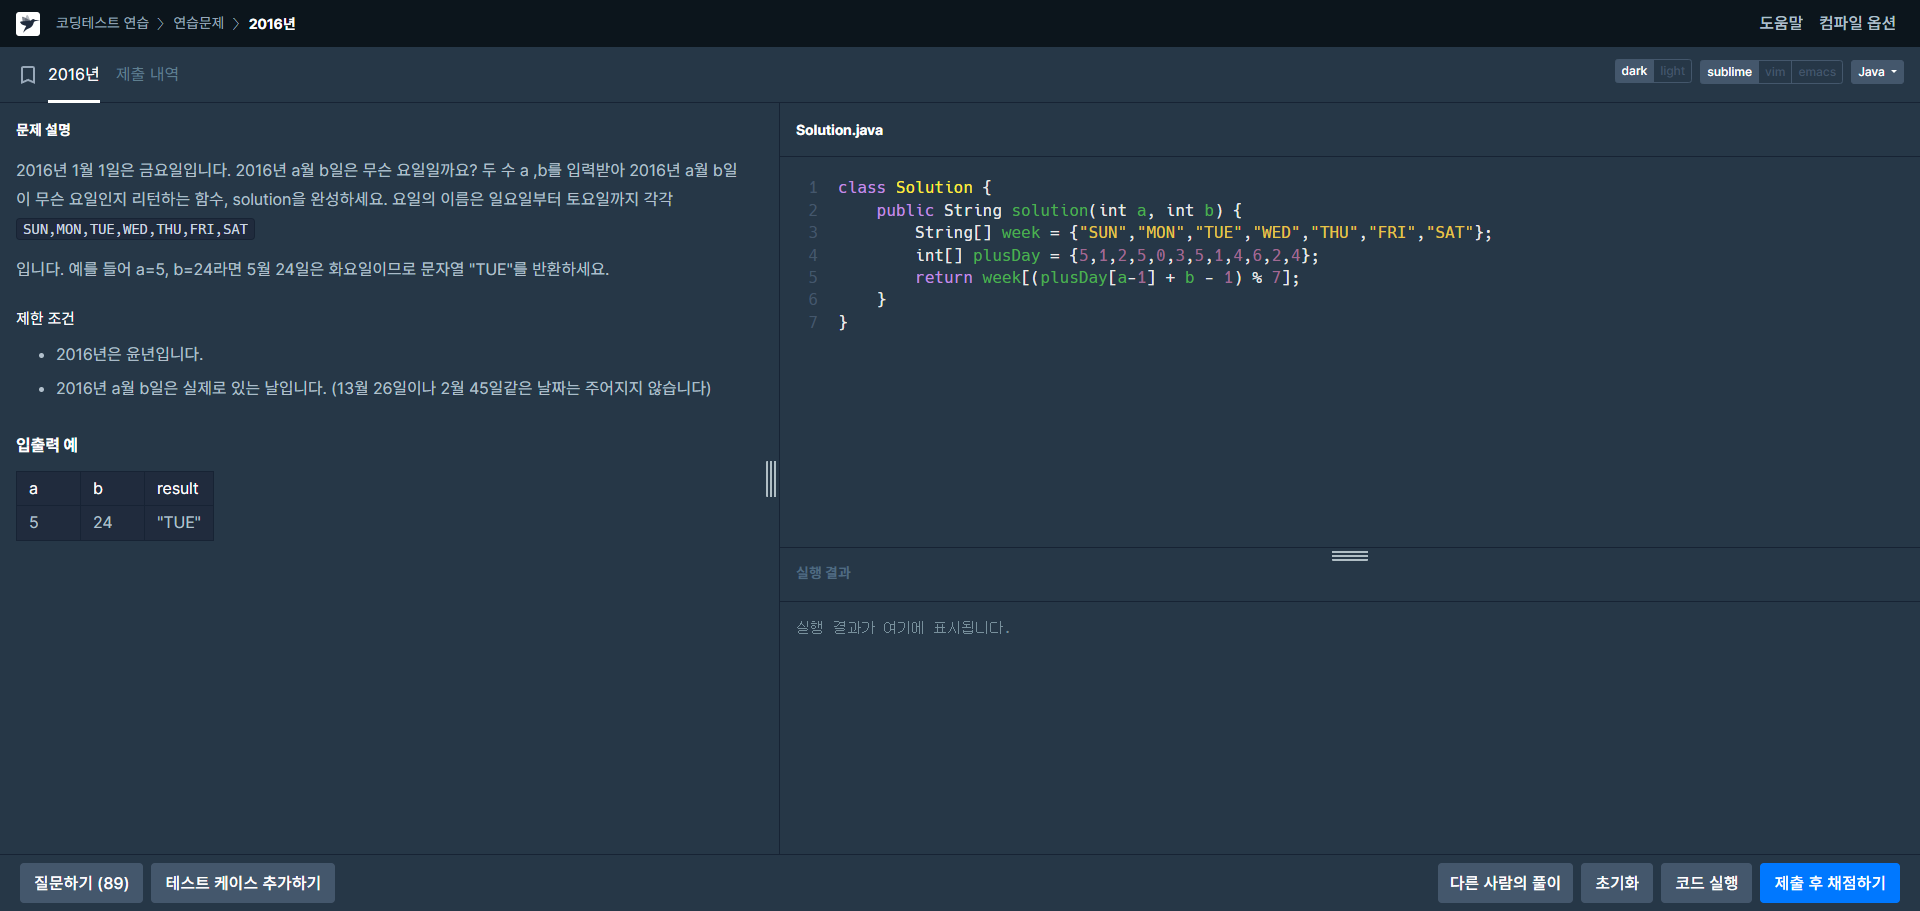Select sublime keybinding mode
The image size is (1920, 911).
[x=1729, y=72]
